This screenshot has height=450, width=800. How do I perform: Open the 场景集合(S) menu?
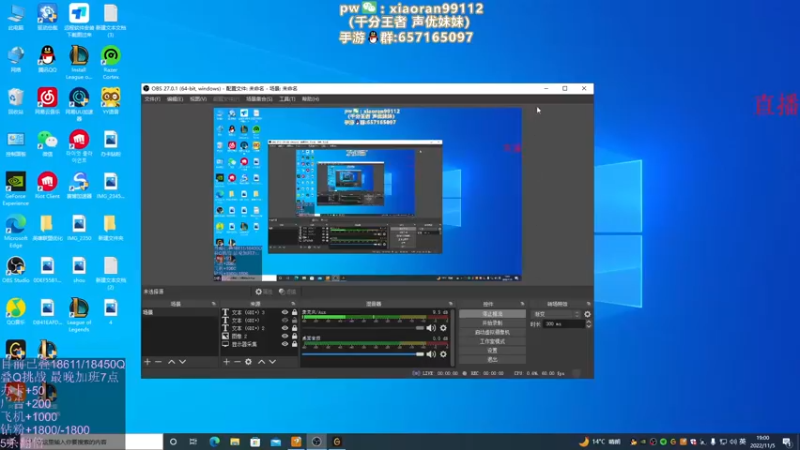pyautogui.click(x=259, y=99)
